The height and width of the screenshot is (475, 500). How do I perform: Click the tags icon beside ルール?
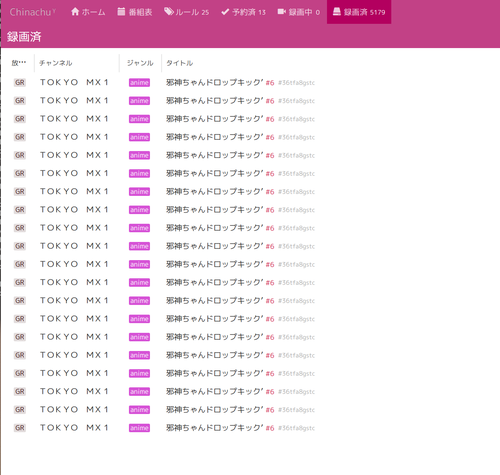[169, 12]
